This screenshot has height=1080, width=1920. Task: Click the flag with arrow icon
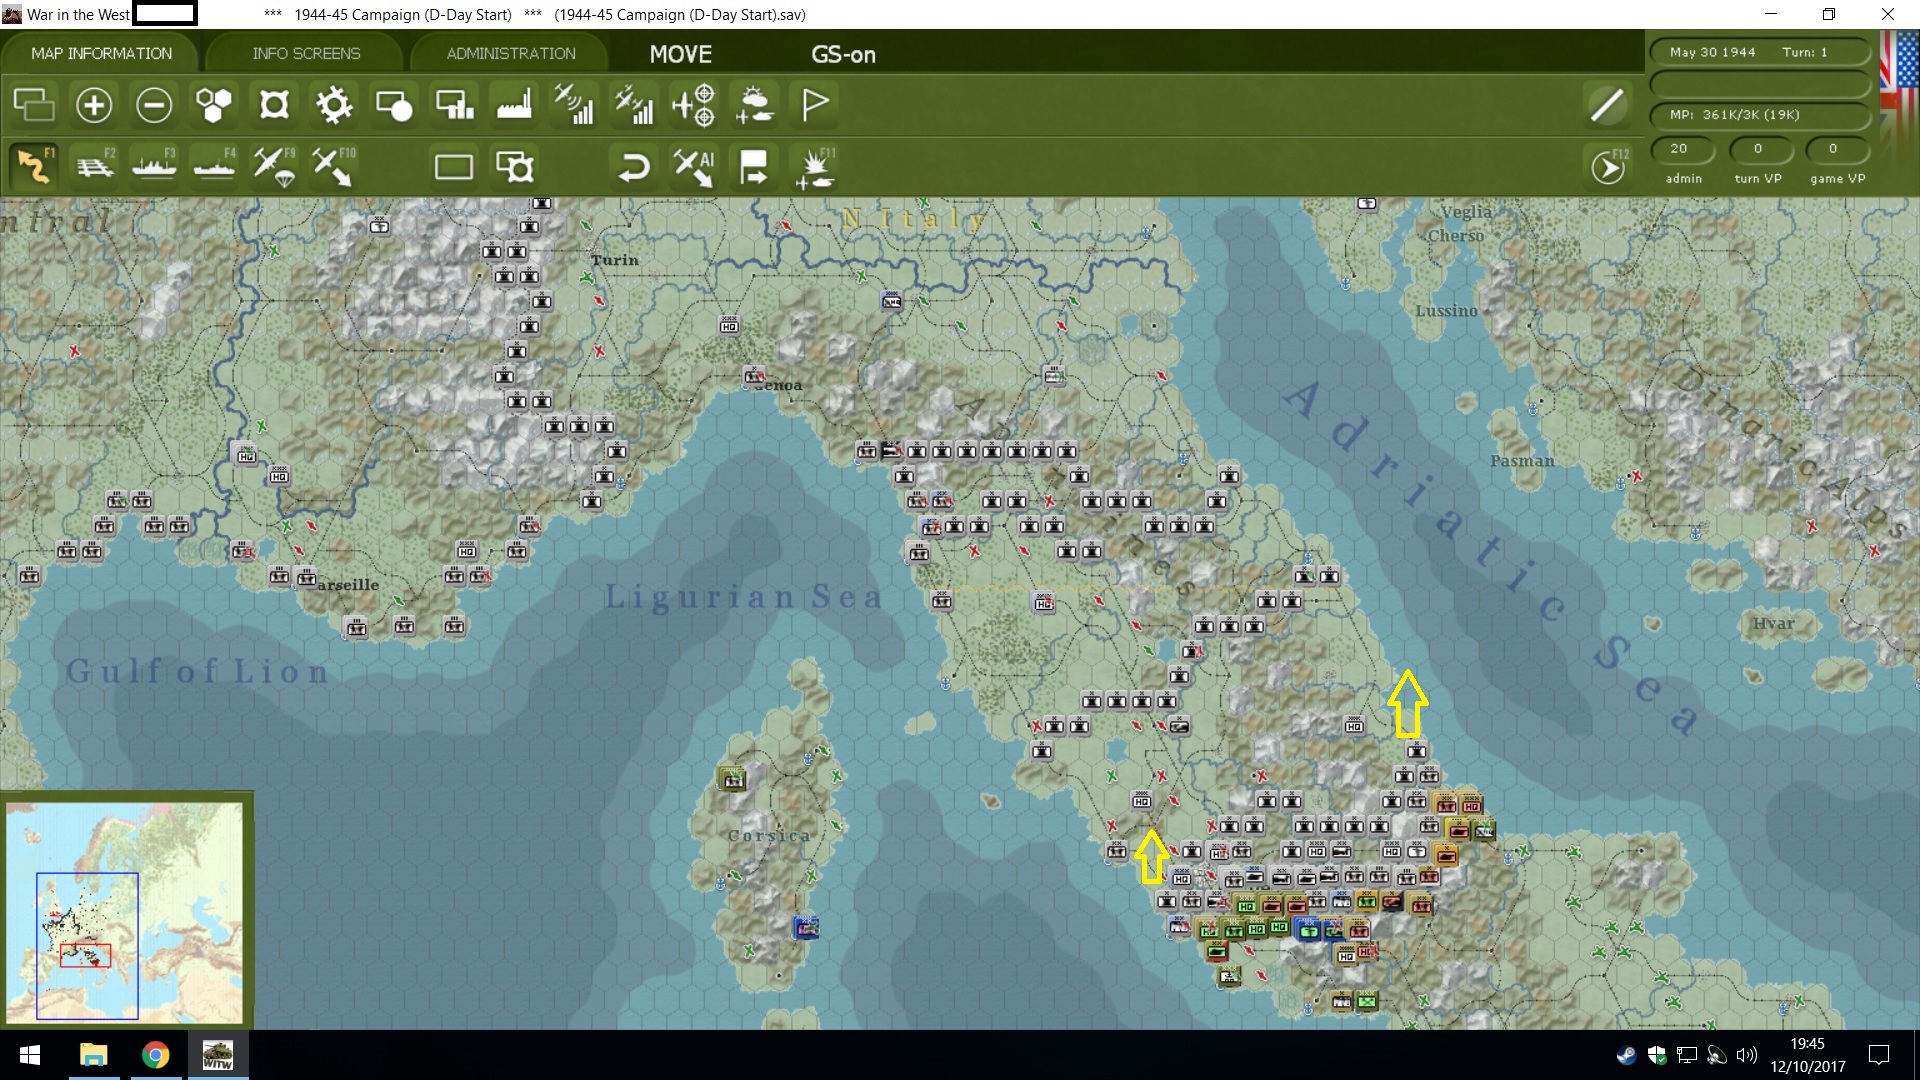click(754, 166)
